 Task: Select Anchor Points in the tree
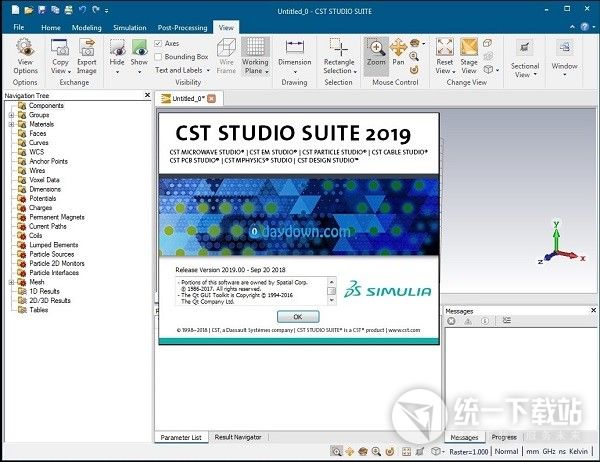click(x=48, y=161)
